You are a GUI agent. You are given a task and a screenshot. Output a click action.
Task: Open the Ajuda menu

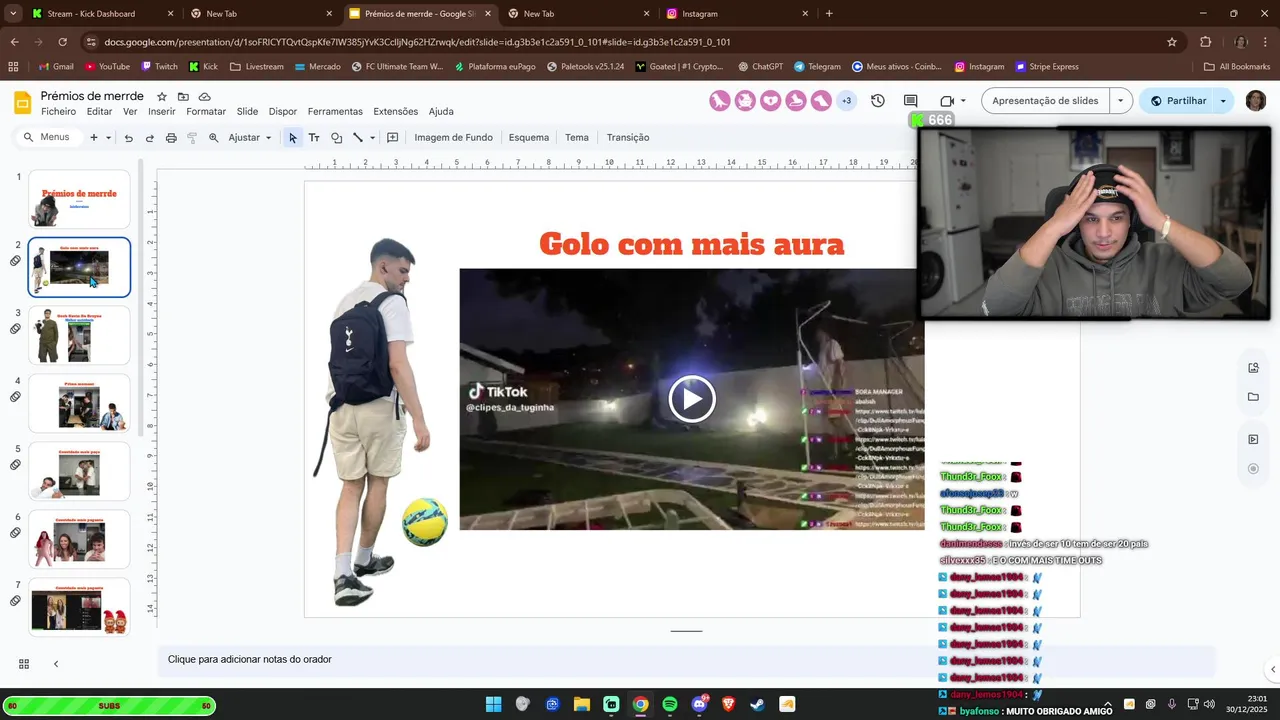click(441, 112)
